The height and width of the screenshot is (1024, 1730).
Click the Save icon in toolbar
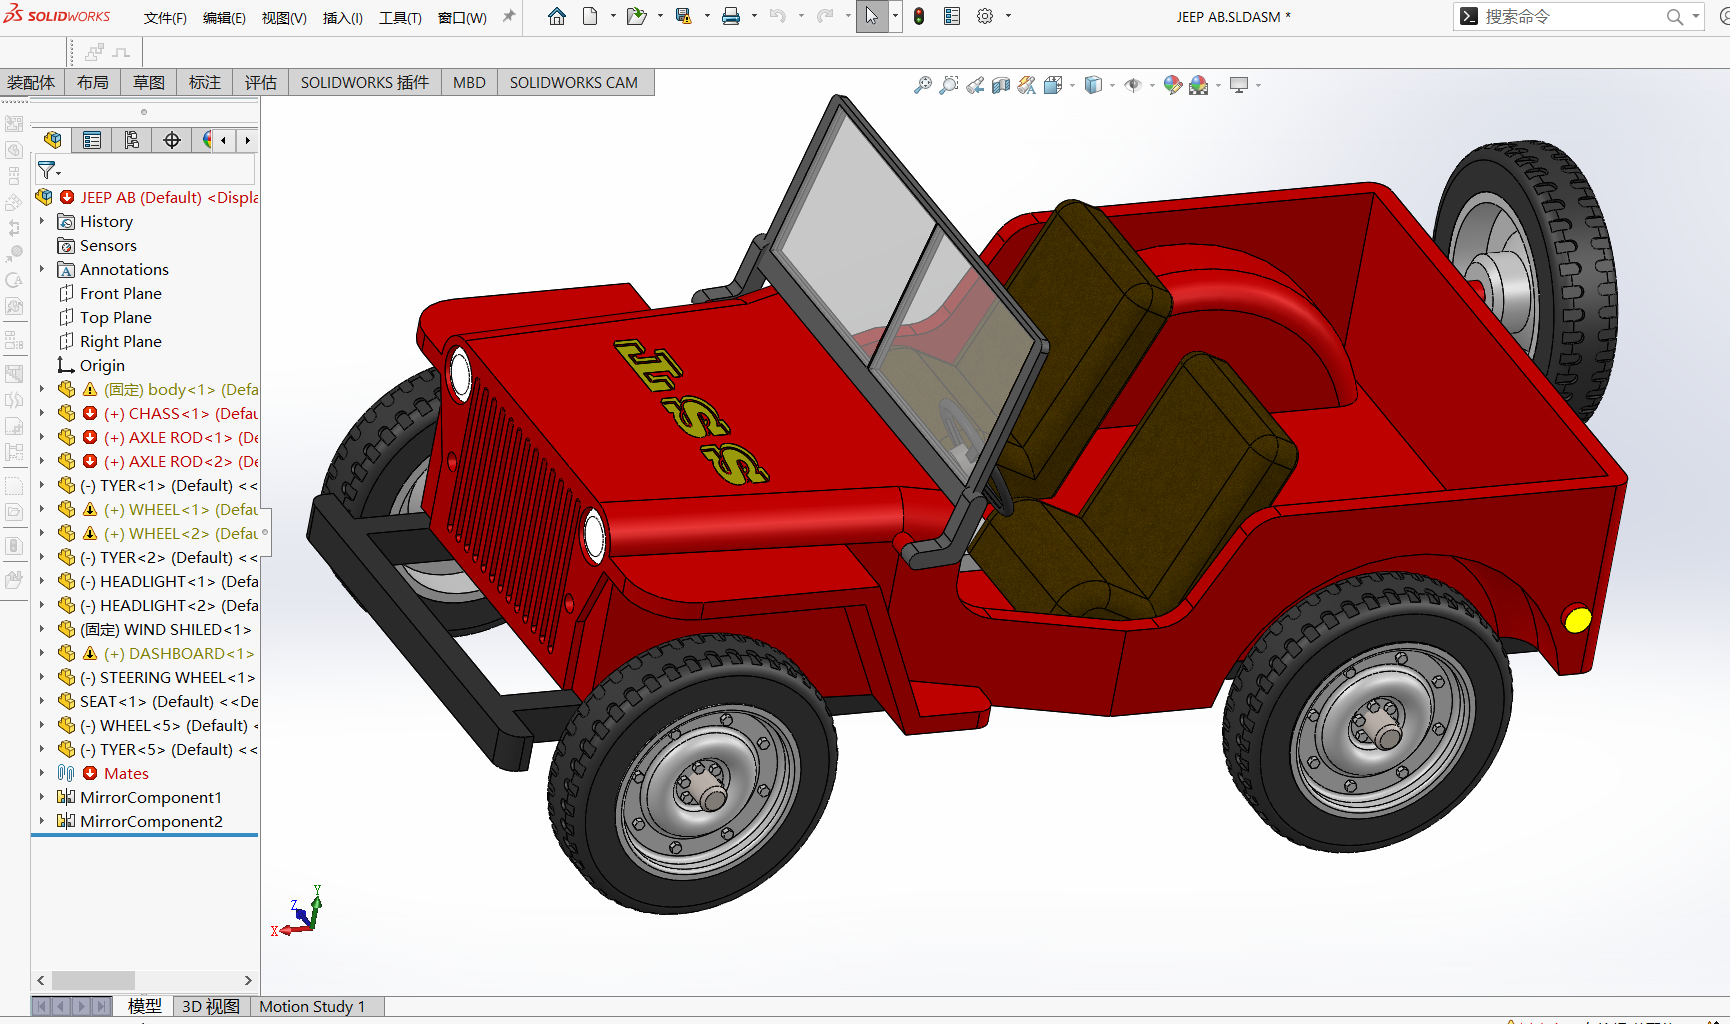(x=684, y=17)
